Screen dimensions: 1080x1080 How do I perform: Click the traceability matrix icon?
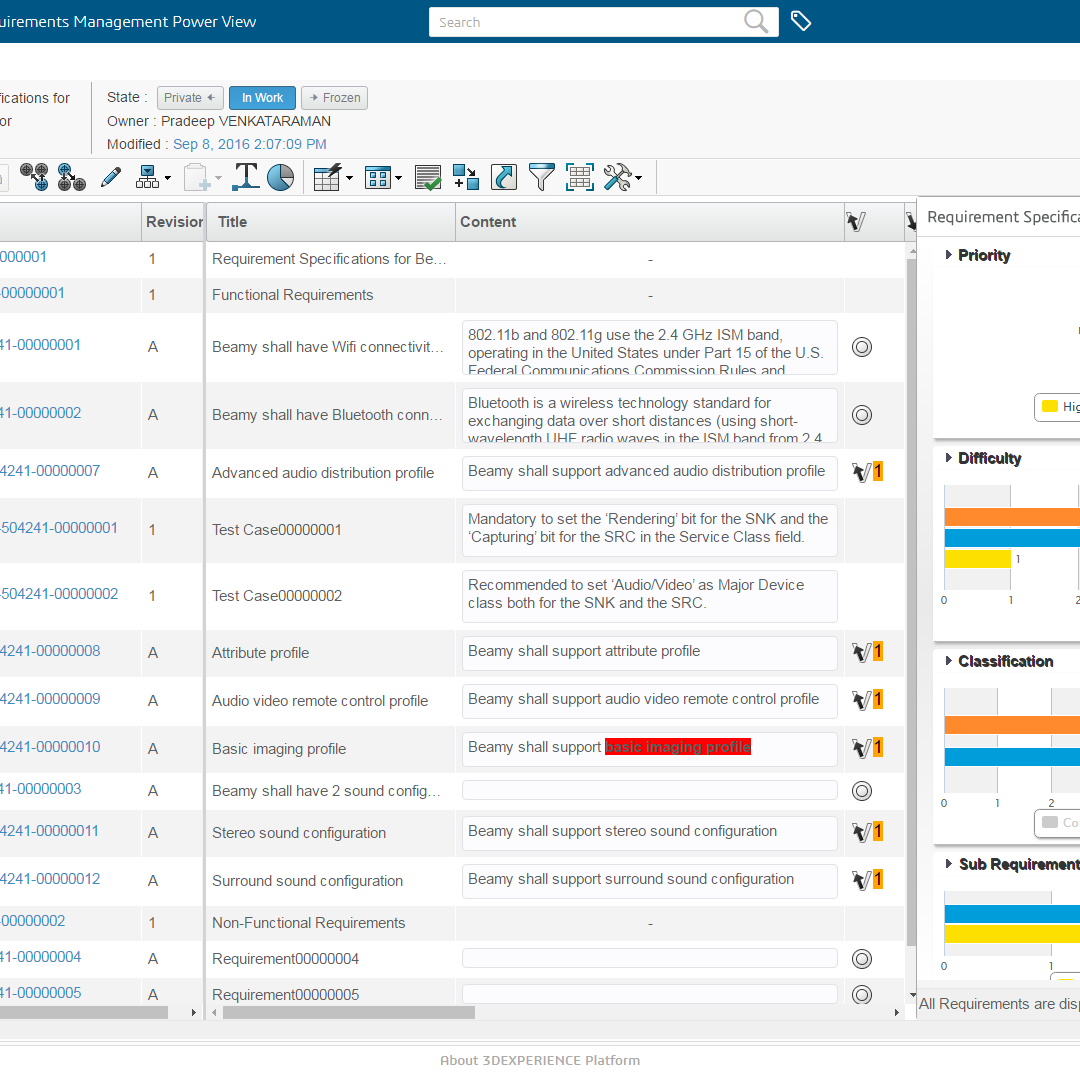coord(579,177)
